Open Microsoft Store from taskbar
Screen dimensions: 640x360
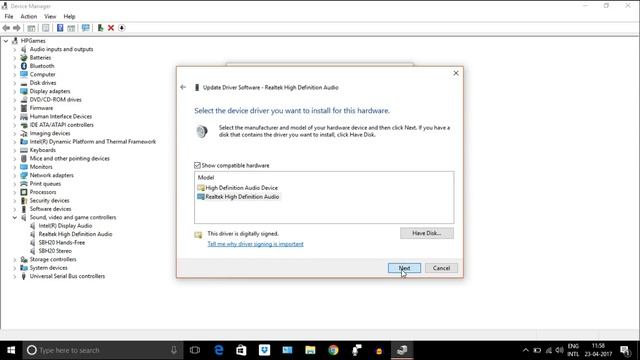pos(241,350)
